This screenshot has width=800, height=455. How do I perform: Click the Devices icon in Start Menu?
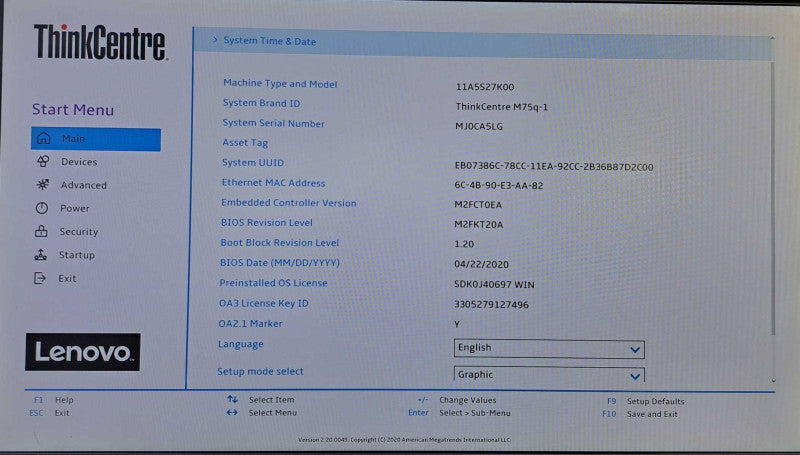[x=43, y=161]
